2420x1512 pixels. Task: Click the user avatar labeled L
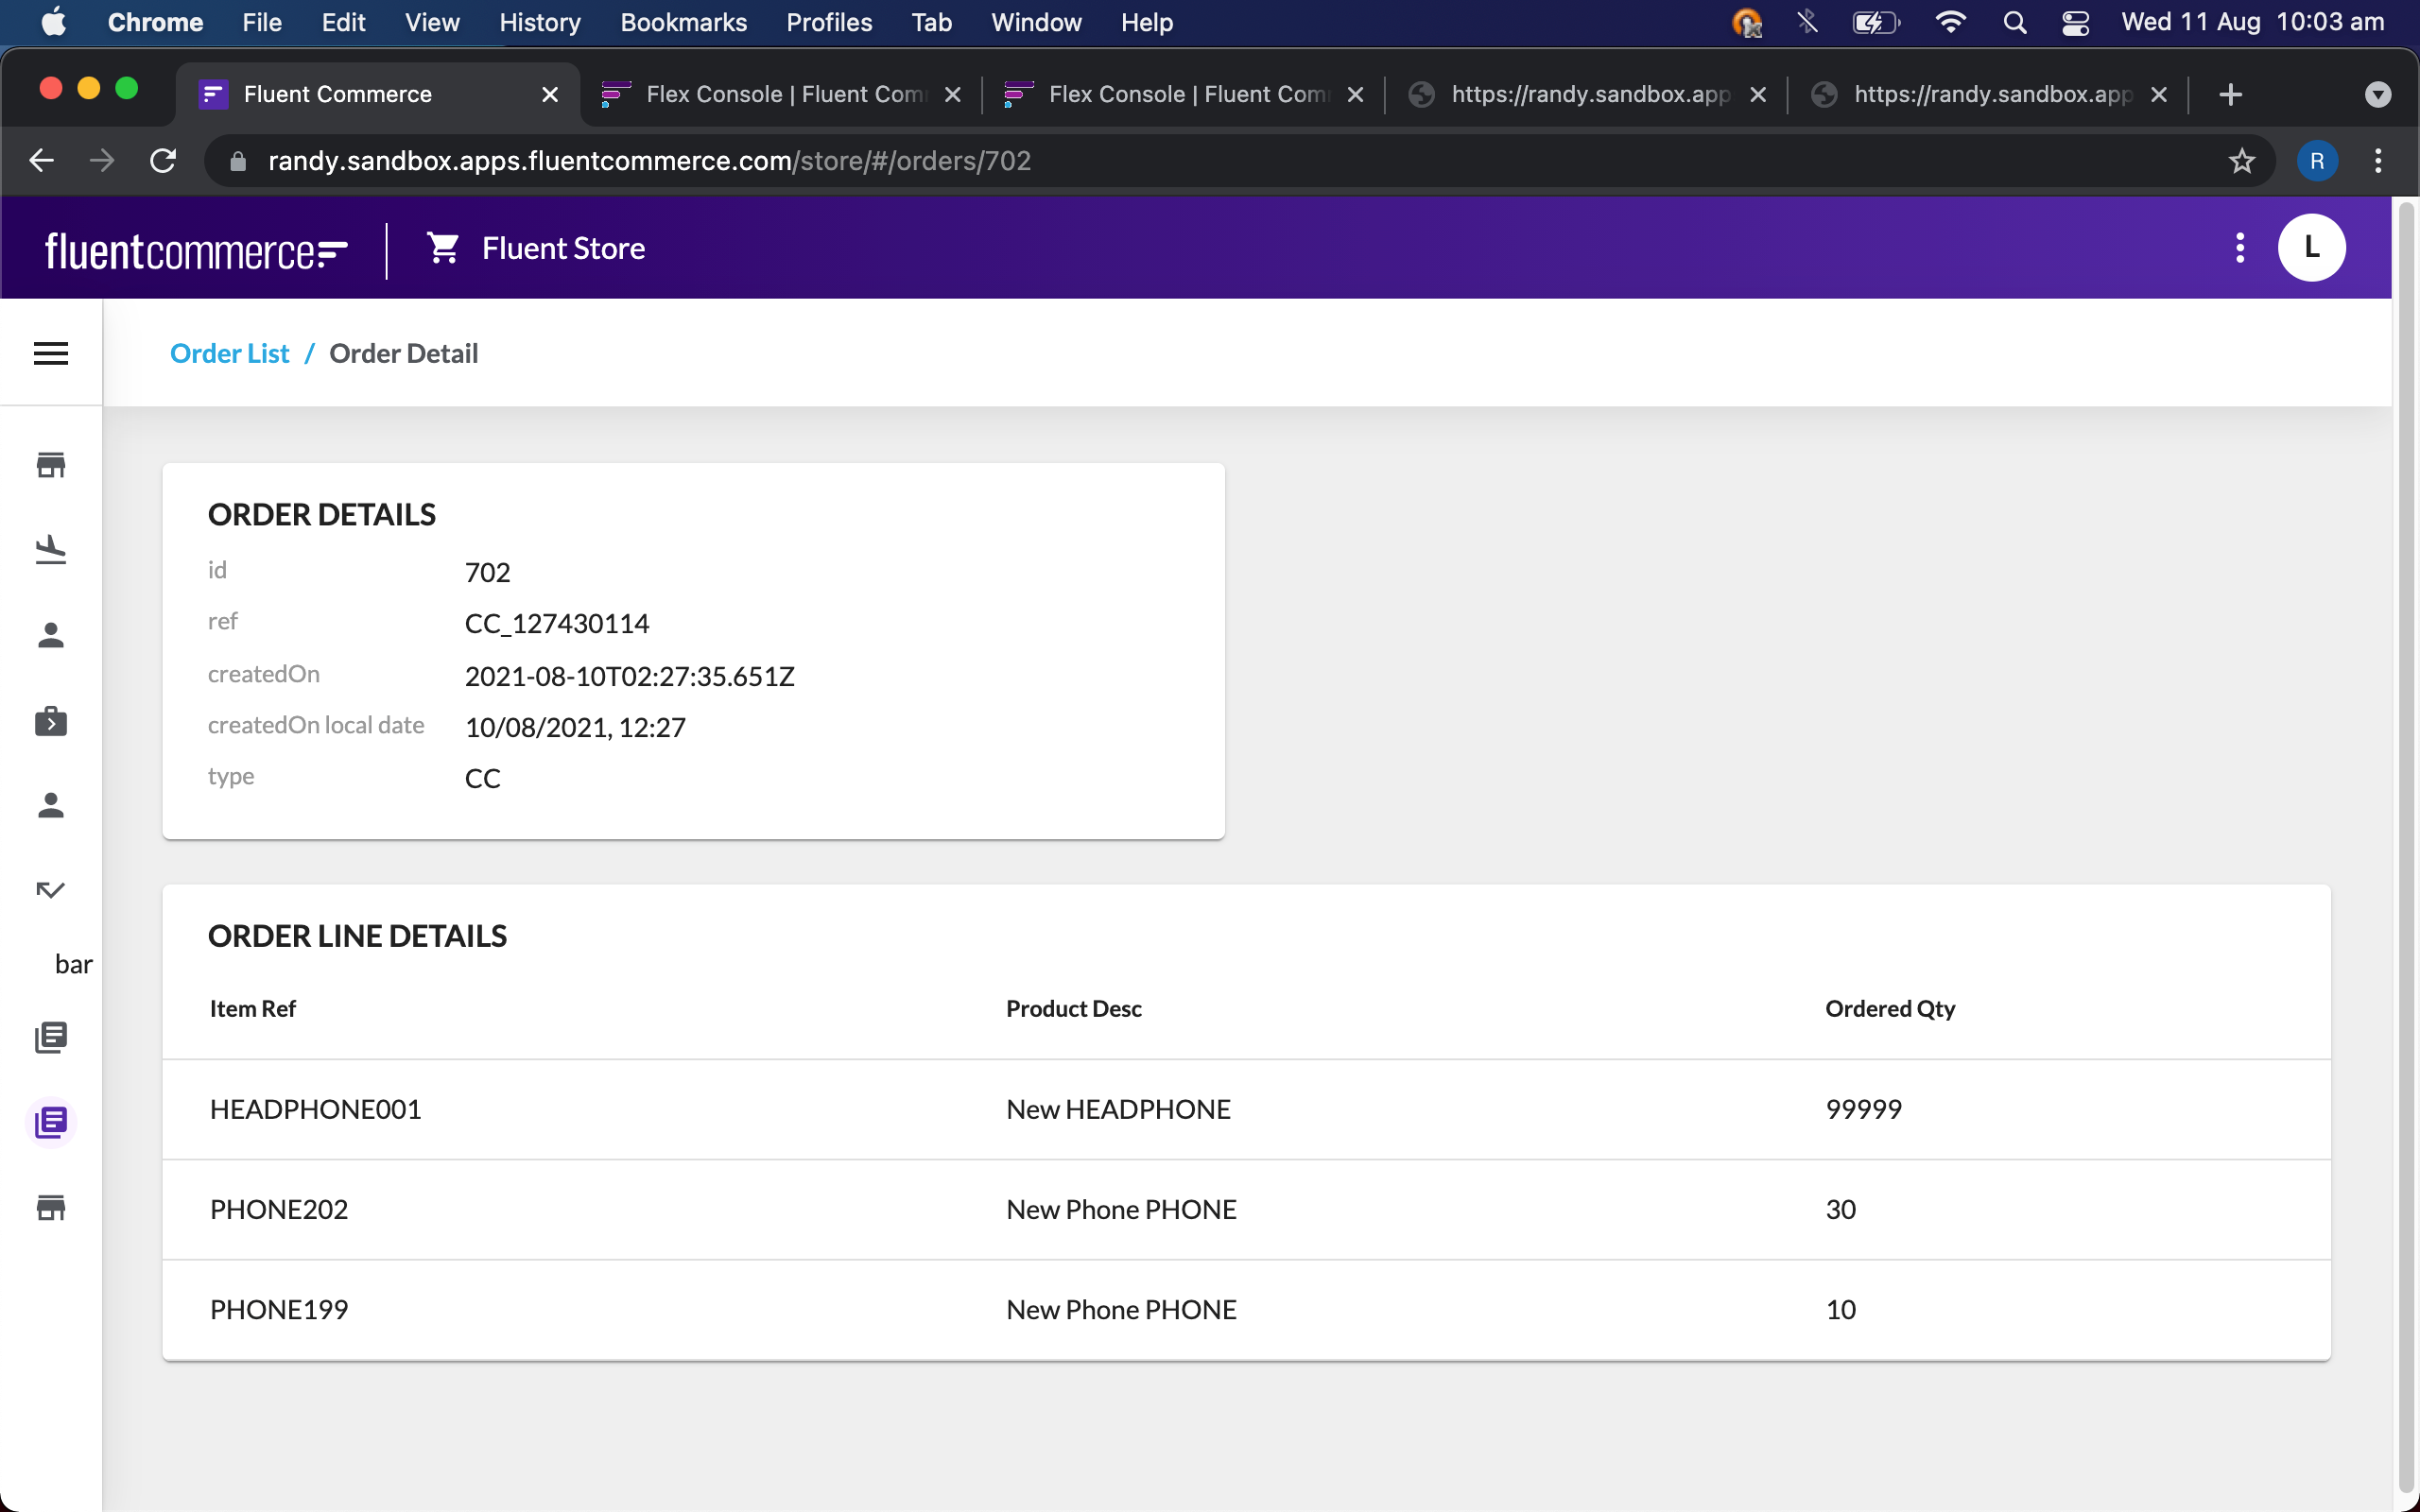click(x=2311, y=248)
